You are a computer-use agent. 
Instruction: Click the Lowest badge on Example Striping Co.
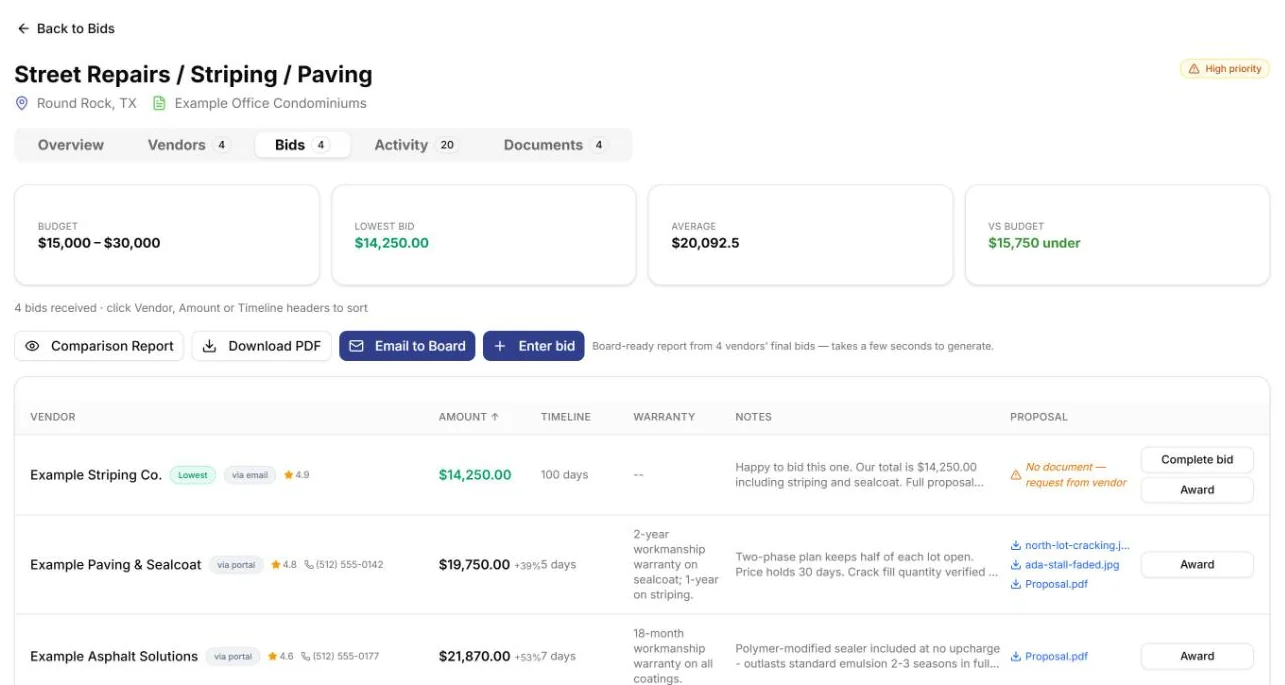pyautogui.click(x=193, y=475)
